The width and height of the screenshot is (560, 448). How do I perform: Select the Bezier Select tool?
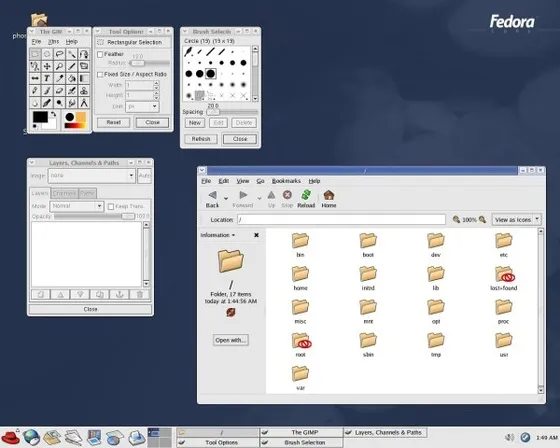pos(84,54)
